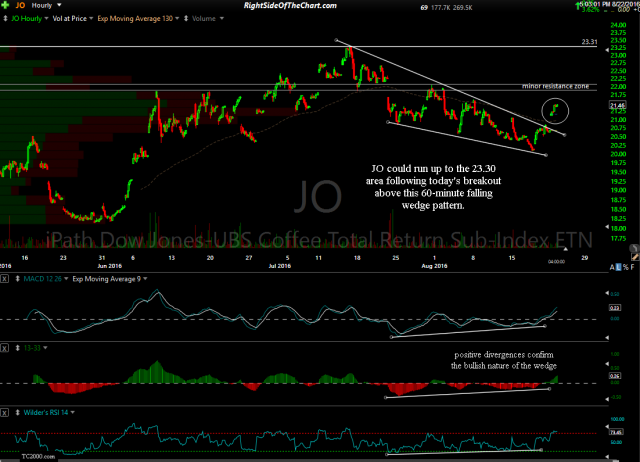Screen dimensions: 640x462
Task: Open the JO Hourly plot dropdown
Action: point(46,18)
